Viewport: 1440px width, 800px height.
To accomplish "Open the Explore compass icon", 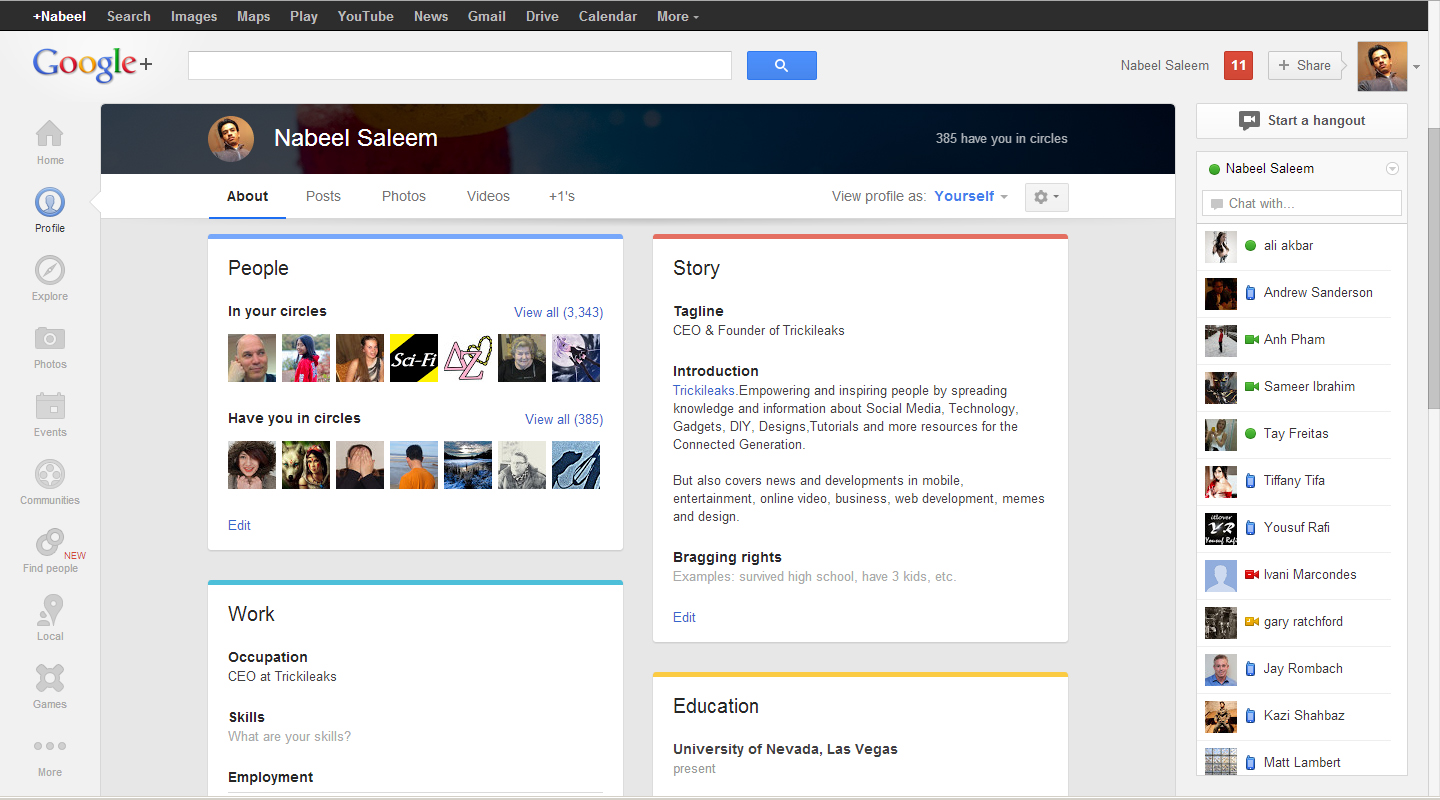I will [50, 279].
